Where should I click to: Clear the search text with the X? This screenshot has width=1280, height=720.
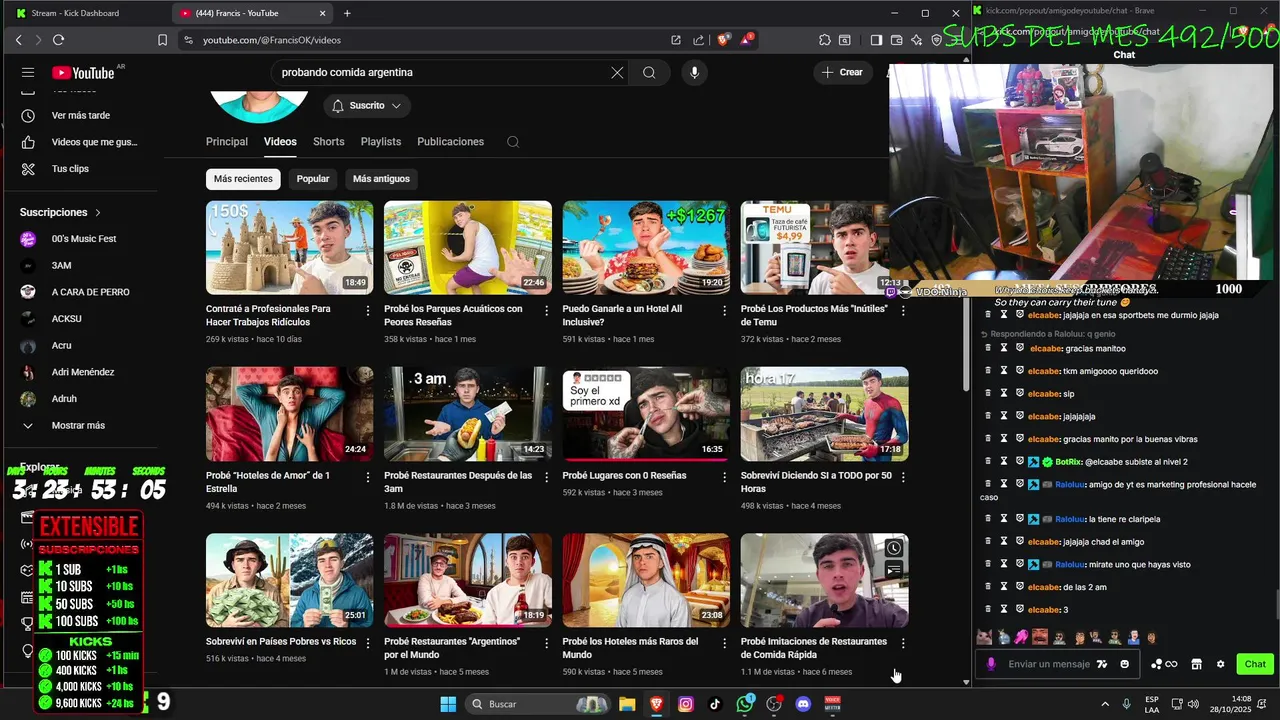(x=617, y=72)
